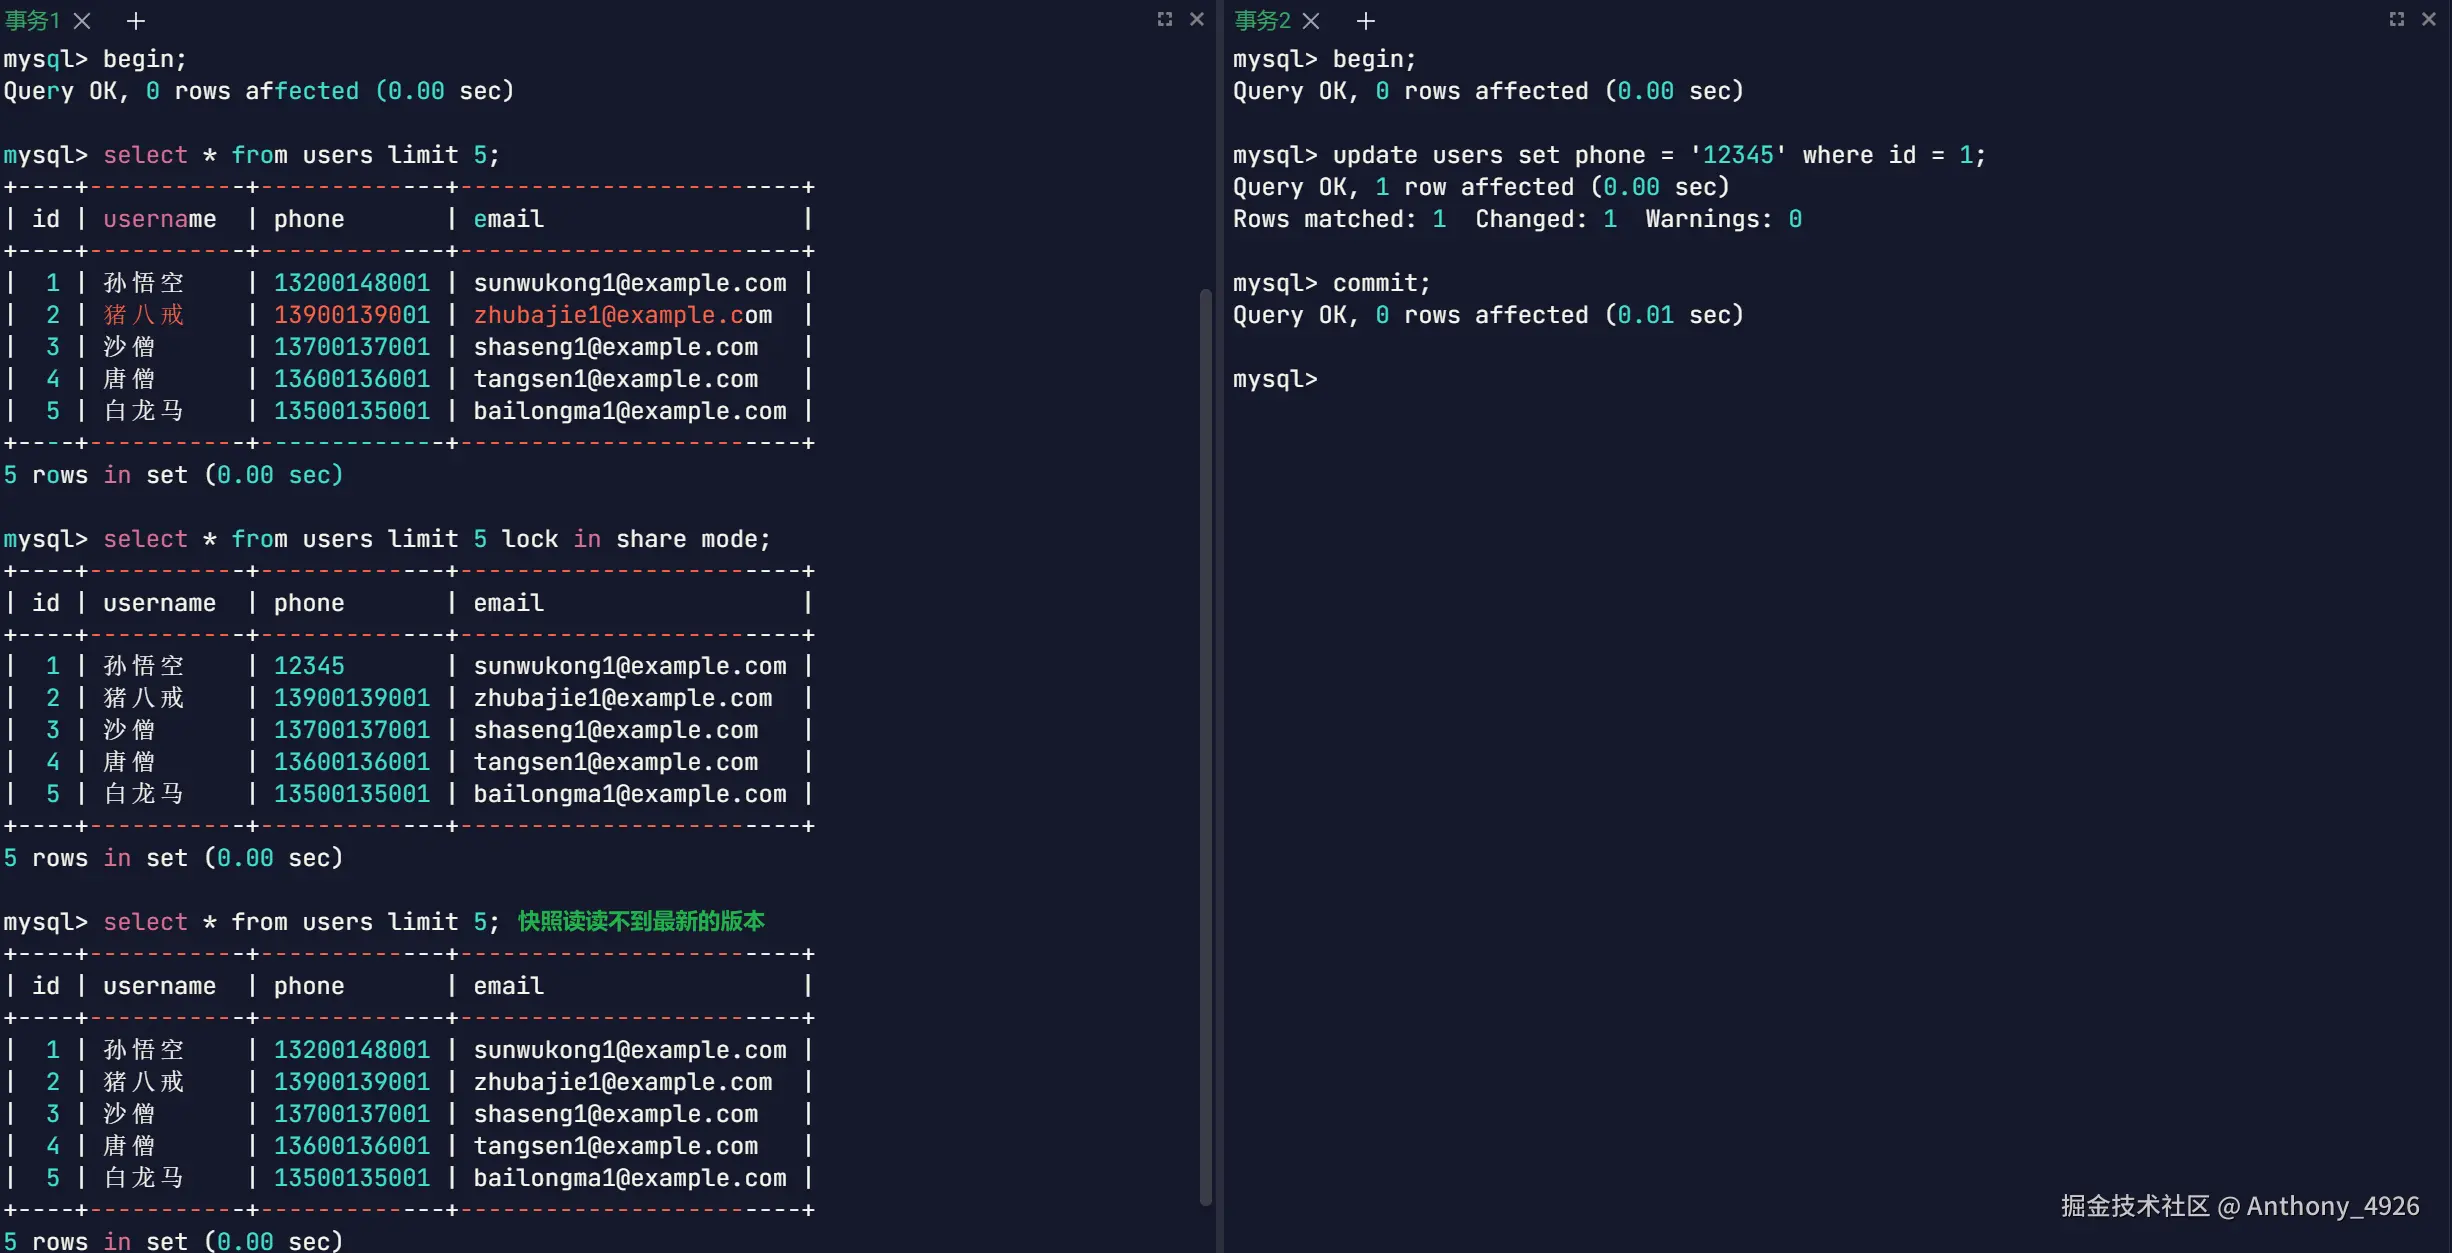Click the green 快照读读不到最新的版本 annotation
The image size is (2452, 1253).
click(x=641, y=921)
